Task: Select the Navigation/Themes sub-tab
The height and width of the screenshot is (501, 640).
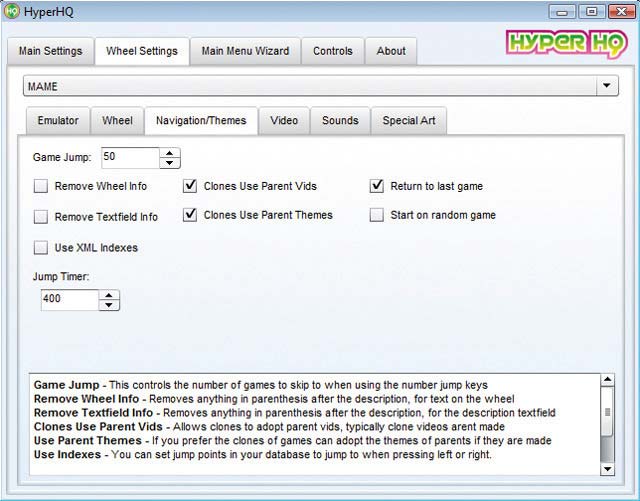Action: 201,120
